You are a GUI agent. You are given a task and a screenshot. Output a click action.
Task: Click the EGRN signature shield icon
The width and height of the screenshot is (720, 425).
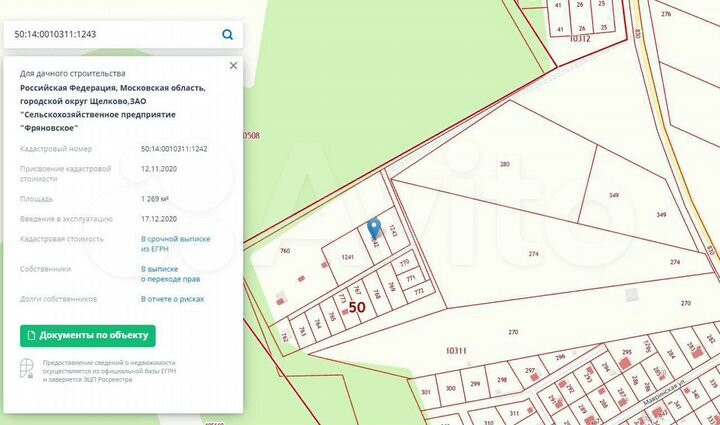point(27,368)
